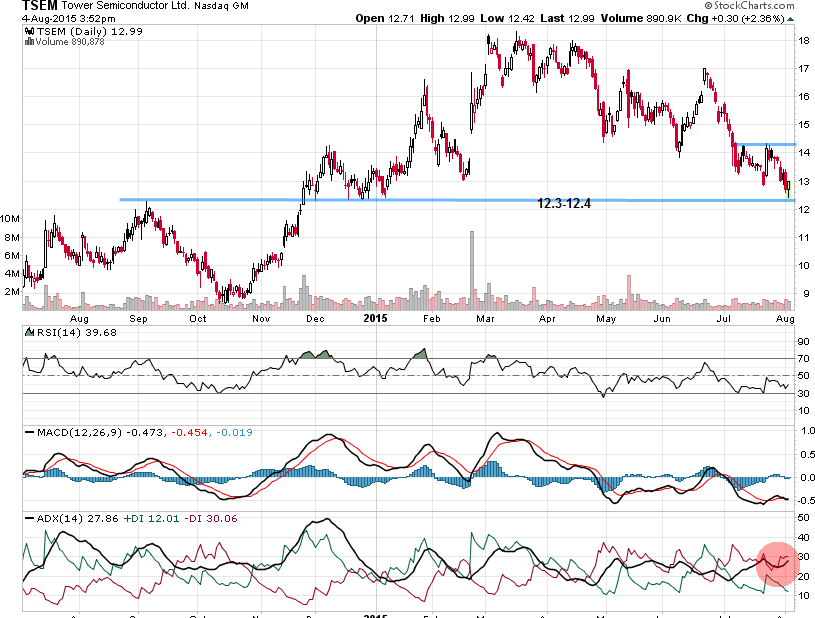815x618 pixels.
Task: Click the Nasdaq GM exchange label
Action: click(x=221, y=6)
